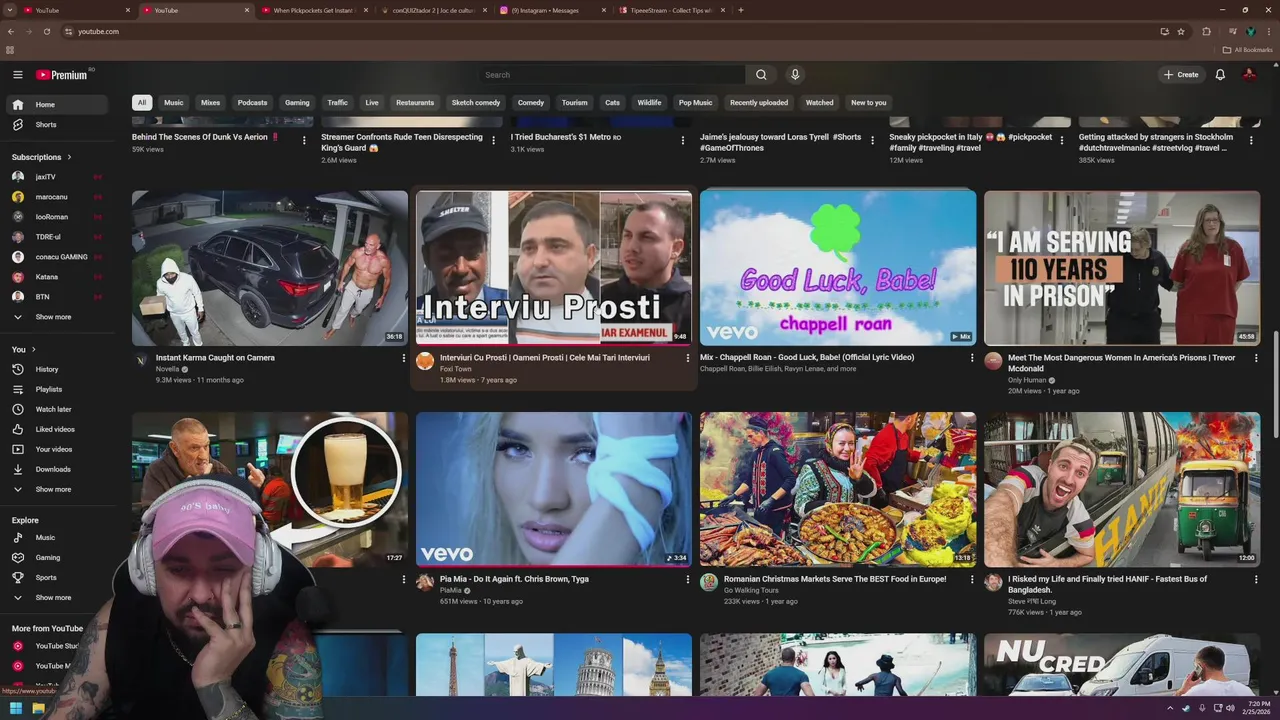Open jaxiTV subscription channel
1280x720 pixels.
[x=58, y=177]
